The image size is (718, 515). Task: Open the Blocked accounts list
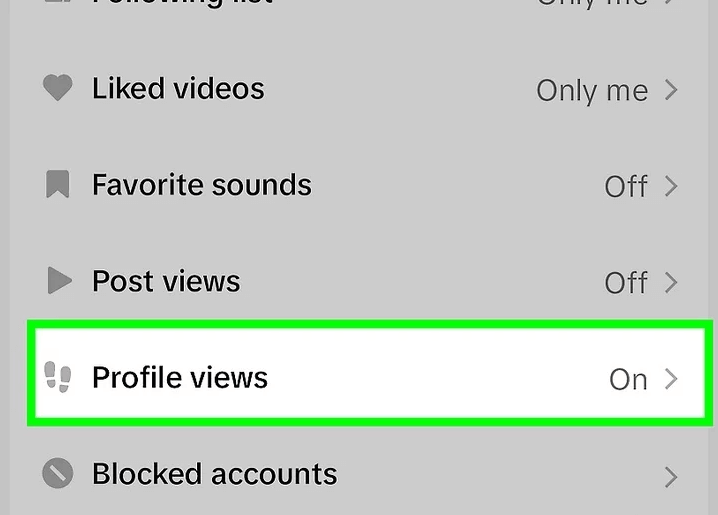[359, 474]
